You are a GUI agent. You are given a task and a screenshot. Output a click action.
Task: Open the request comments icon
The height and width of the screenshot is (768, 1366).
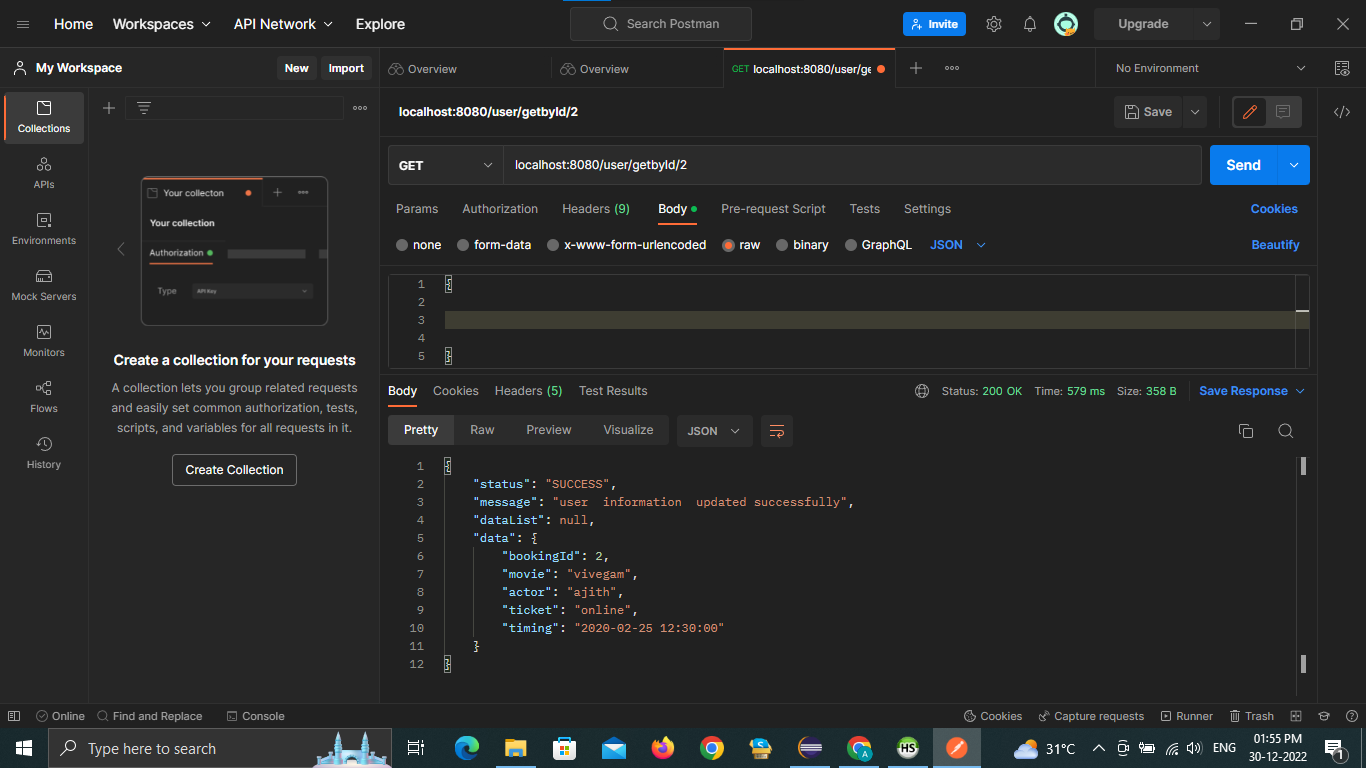pyautogui.click(x=1283, y=112)
